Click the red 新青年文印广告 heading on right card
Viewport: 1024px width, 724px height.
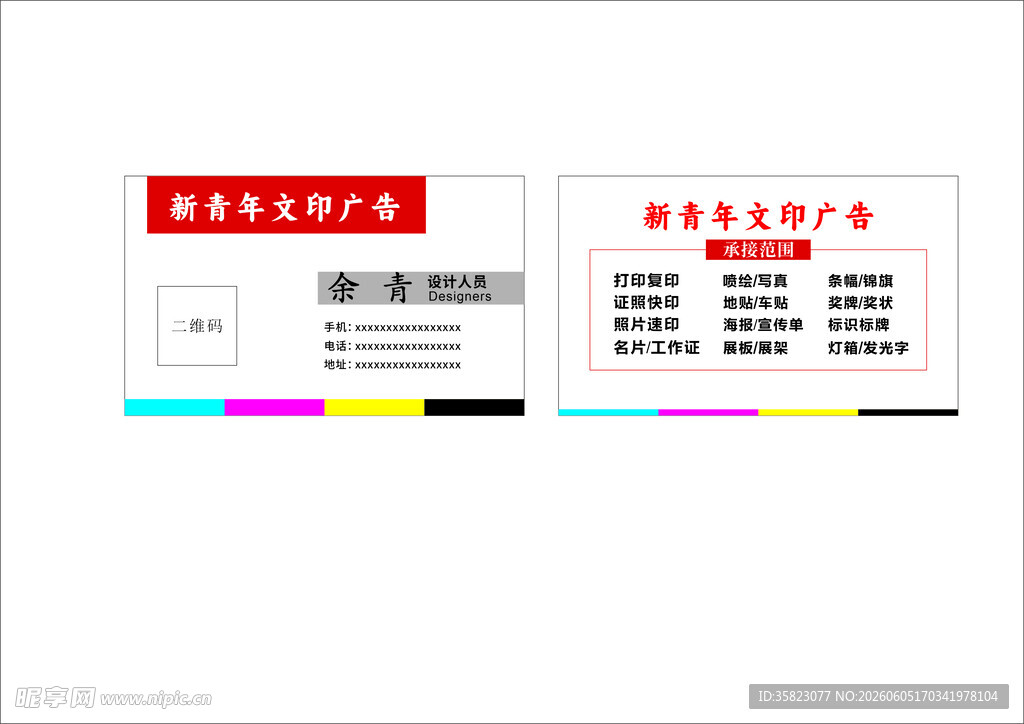click(758, 216)
